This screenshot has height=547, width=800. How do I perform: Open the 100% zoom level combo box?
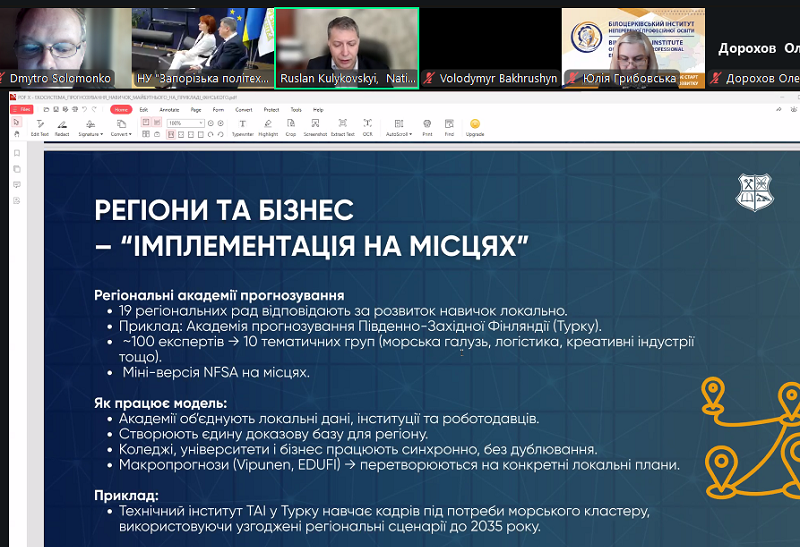point(186,123)
